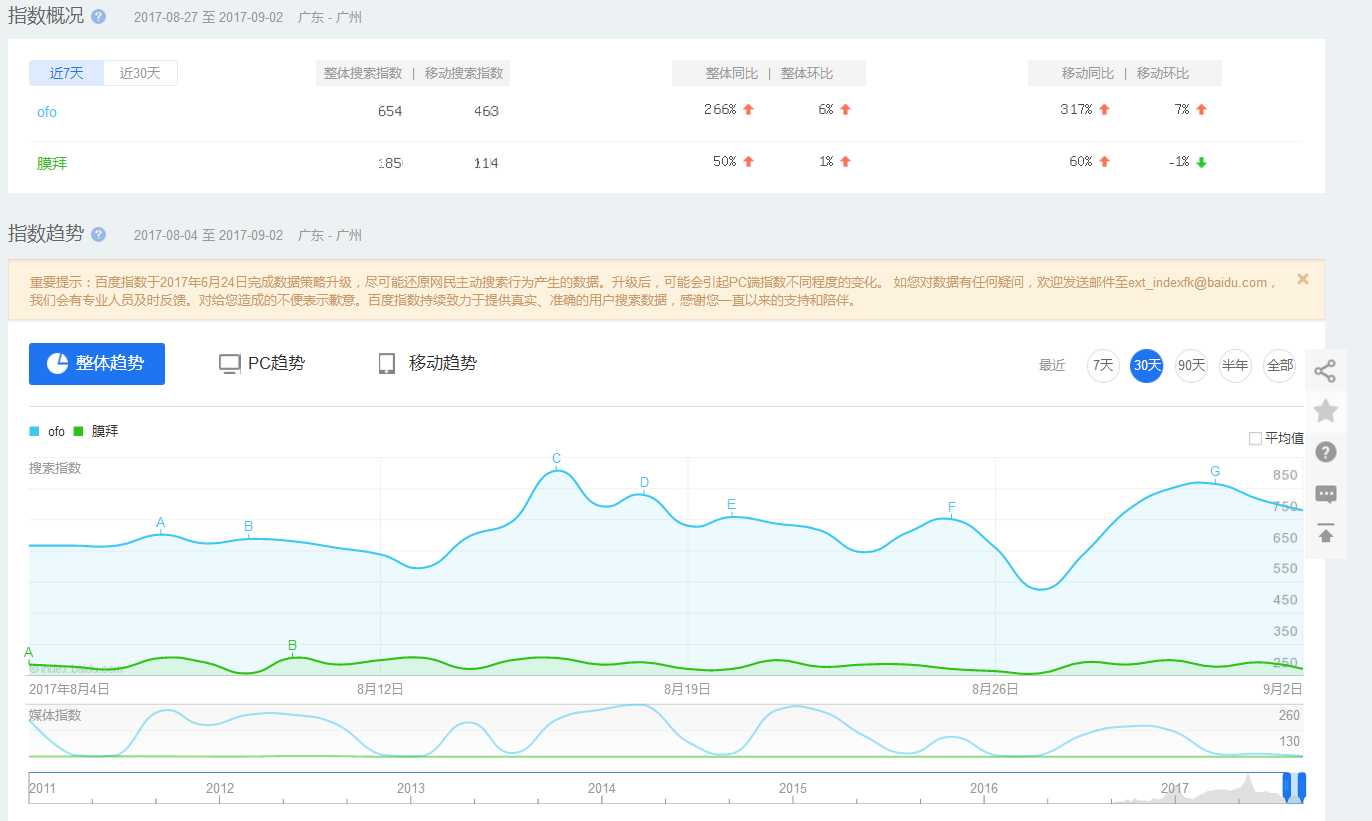1372x821 pixels.
Task: Click the red up arrow beside 60%
Action: point(1104,161)
